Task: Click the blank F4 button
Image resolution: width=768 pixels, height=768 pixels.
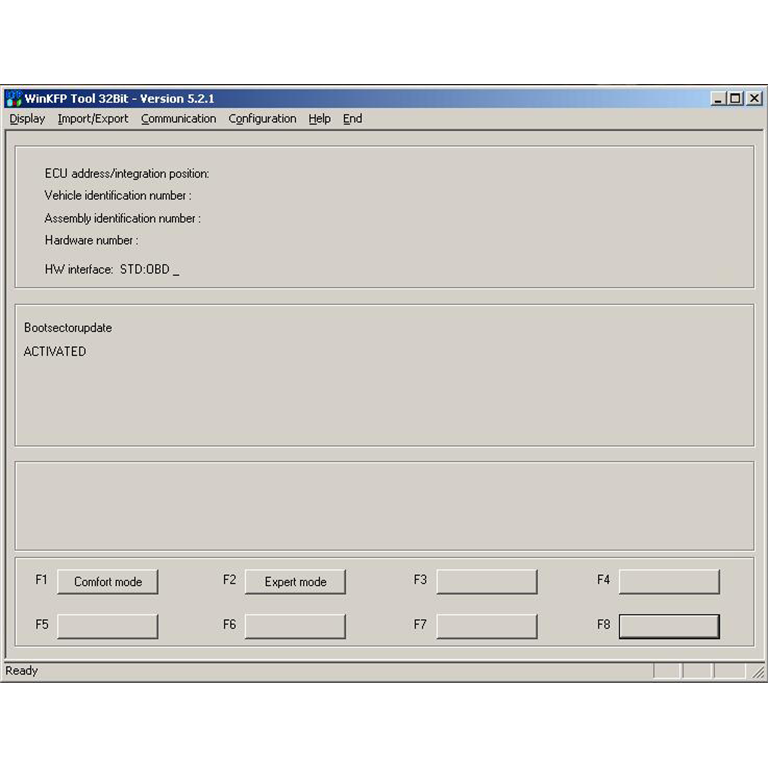Action: point(670,582)
